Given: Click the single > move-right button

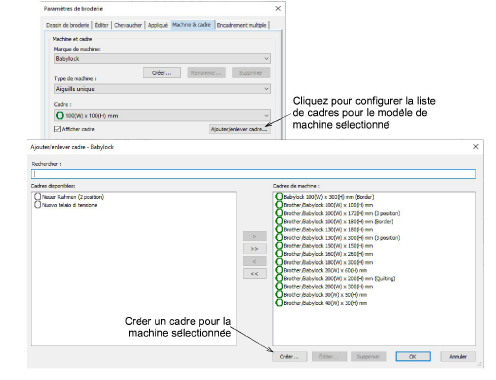Looking at the screenshot, I should [x=255, y=236].
